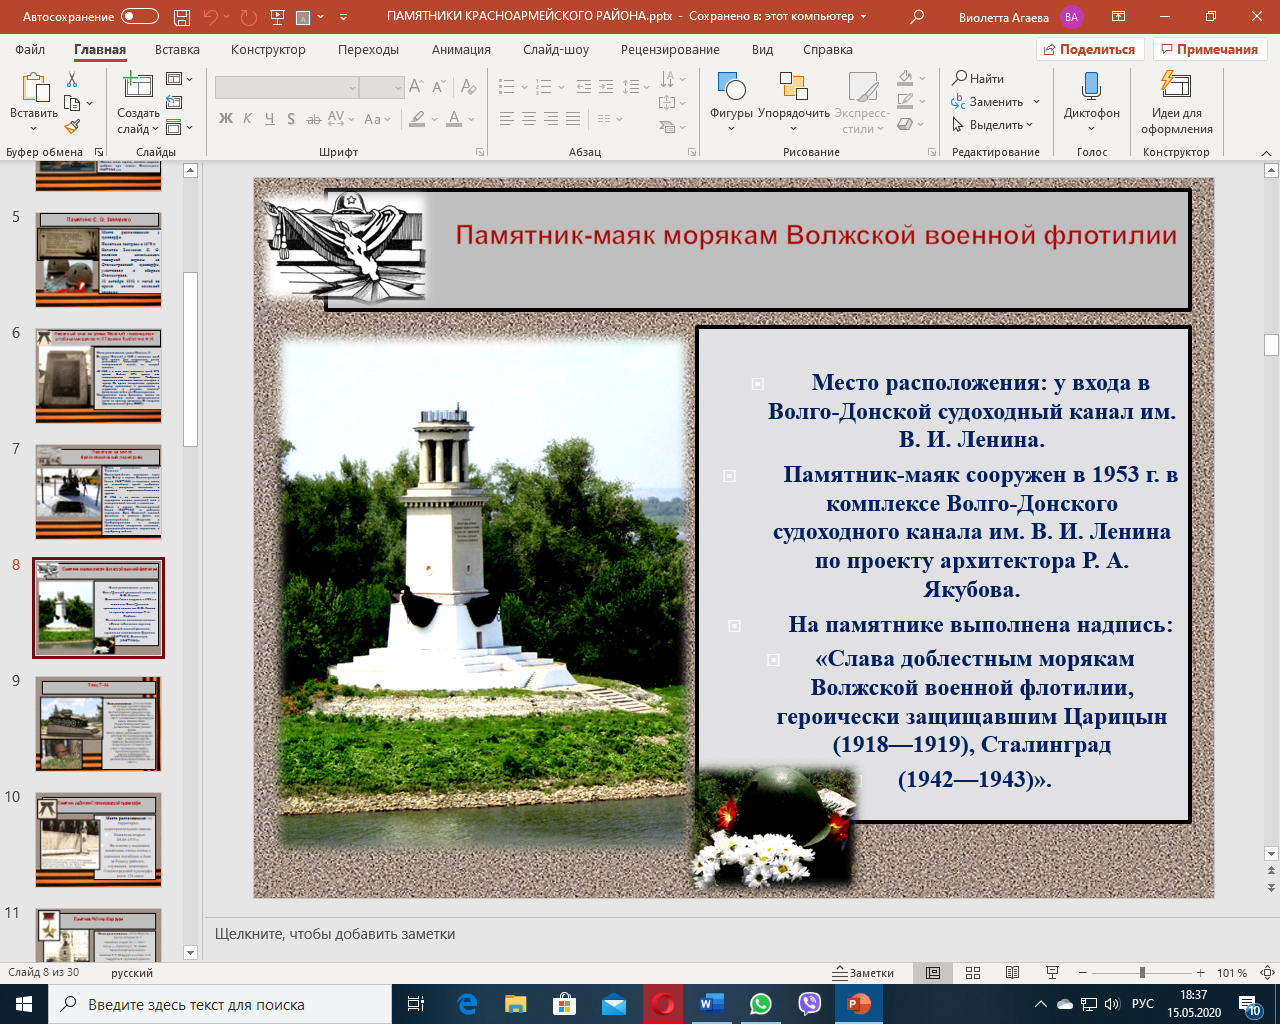
Task: Toggle Notes (Заметки) pane visibility
Action: 864,973
